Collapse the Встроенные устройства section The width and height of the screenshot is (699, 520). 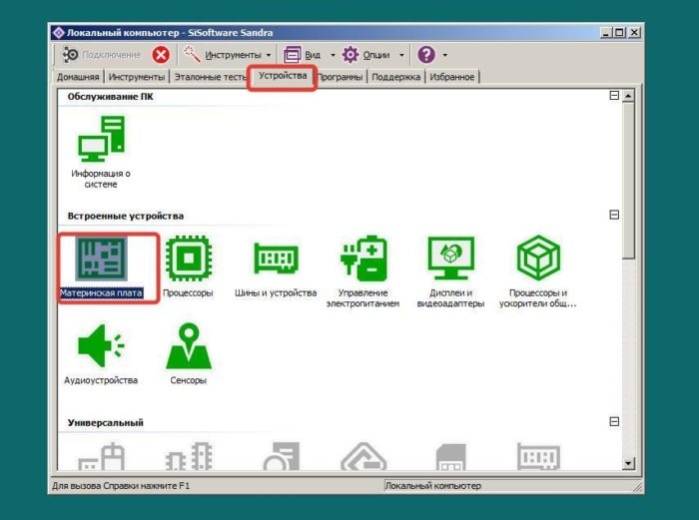point(614,215)
